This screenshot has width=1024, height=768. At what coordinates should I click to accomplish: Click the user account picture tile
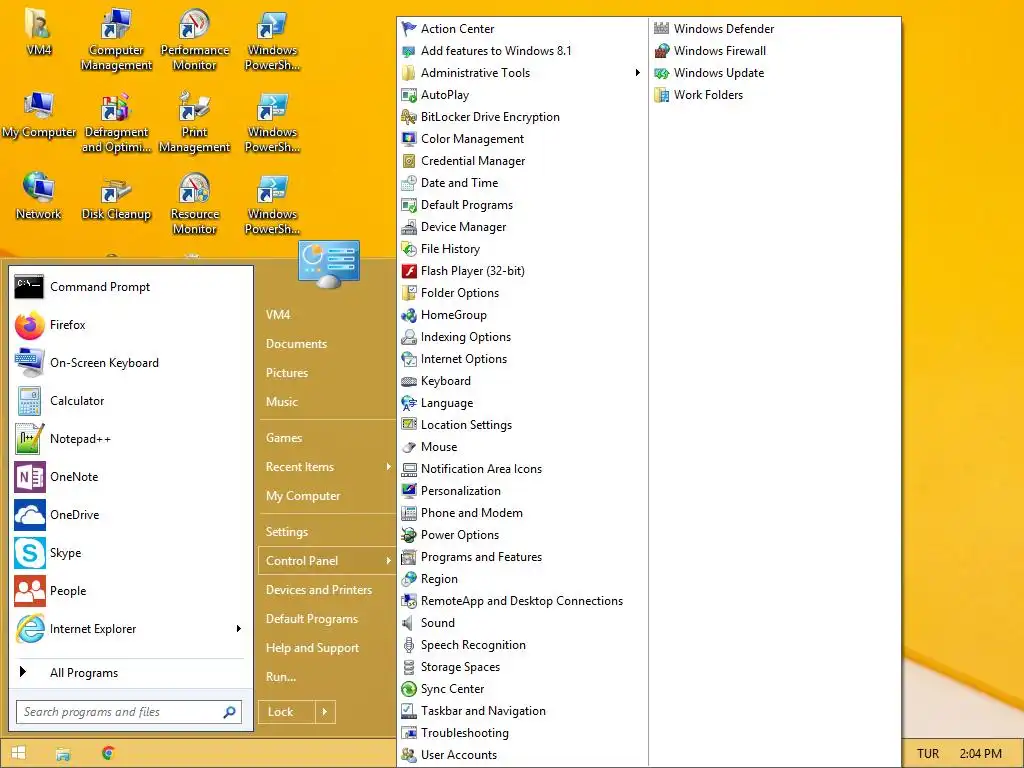click(x=328, y=264)
